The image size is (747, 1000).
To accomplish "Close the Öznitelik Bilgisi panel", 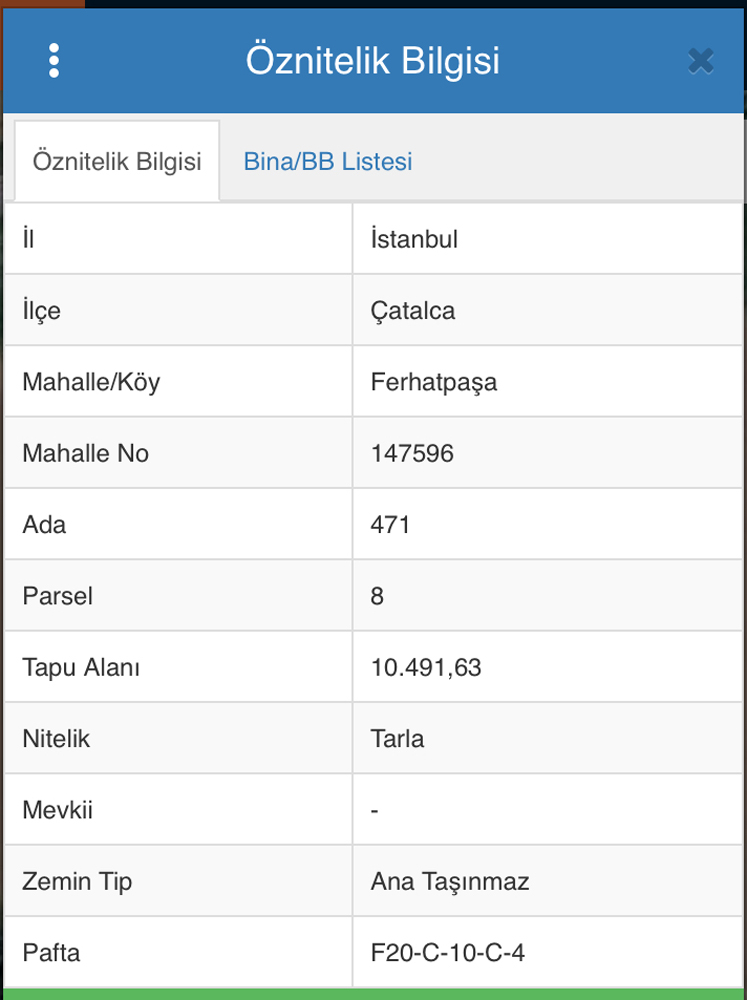I will tap(701, 61).
